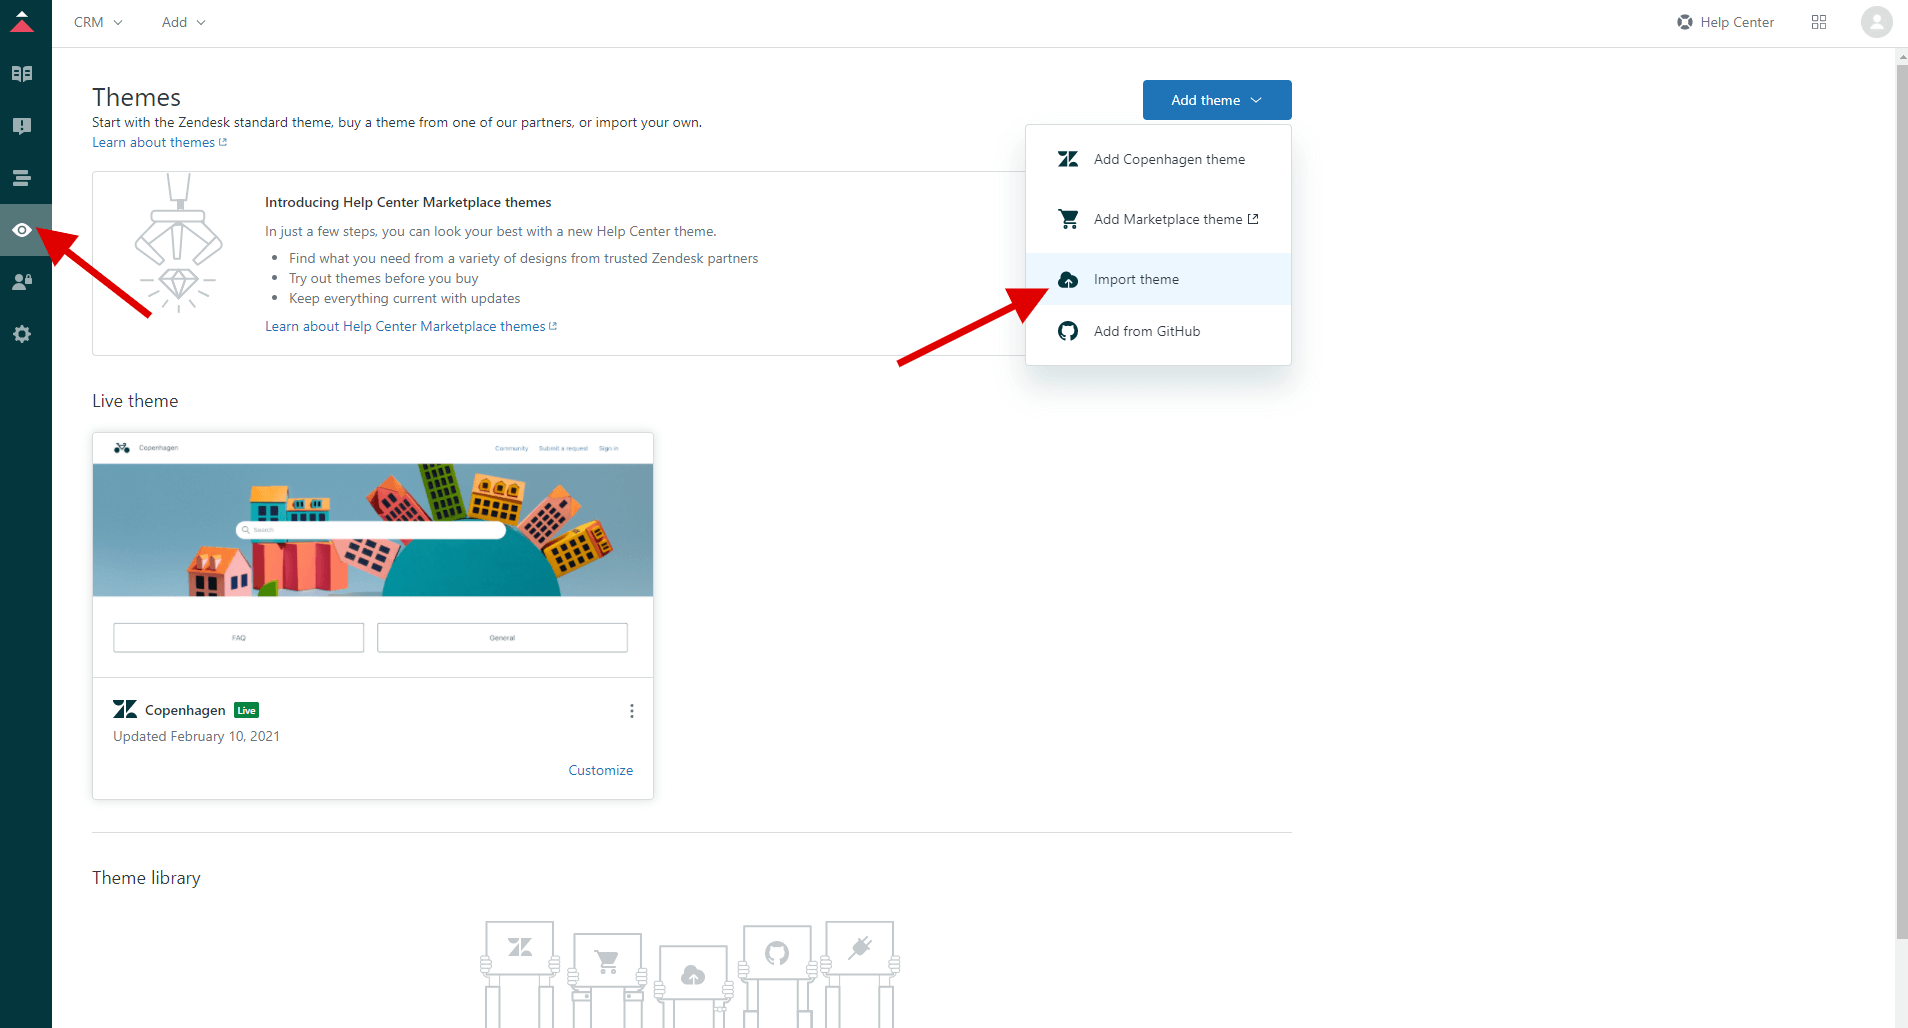
Task: Open the Community moderation sidebar icon
Action: [22, 126]
